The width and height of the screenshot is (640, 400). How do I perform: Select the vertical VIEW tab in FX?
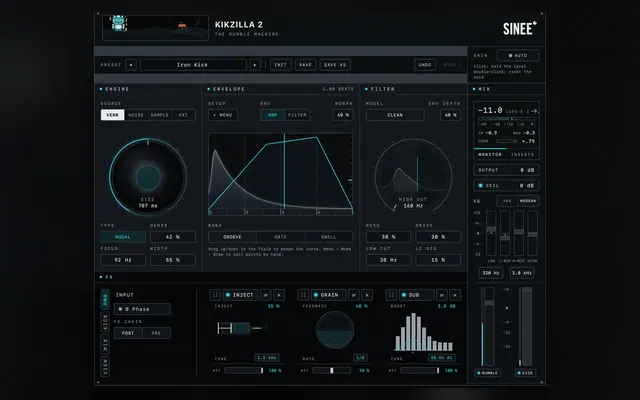point(105,367)
